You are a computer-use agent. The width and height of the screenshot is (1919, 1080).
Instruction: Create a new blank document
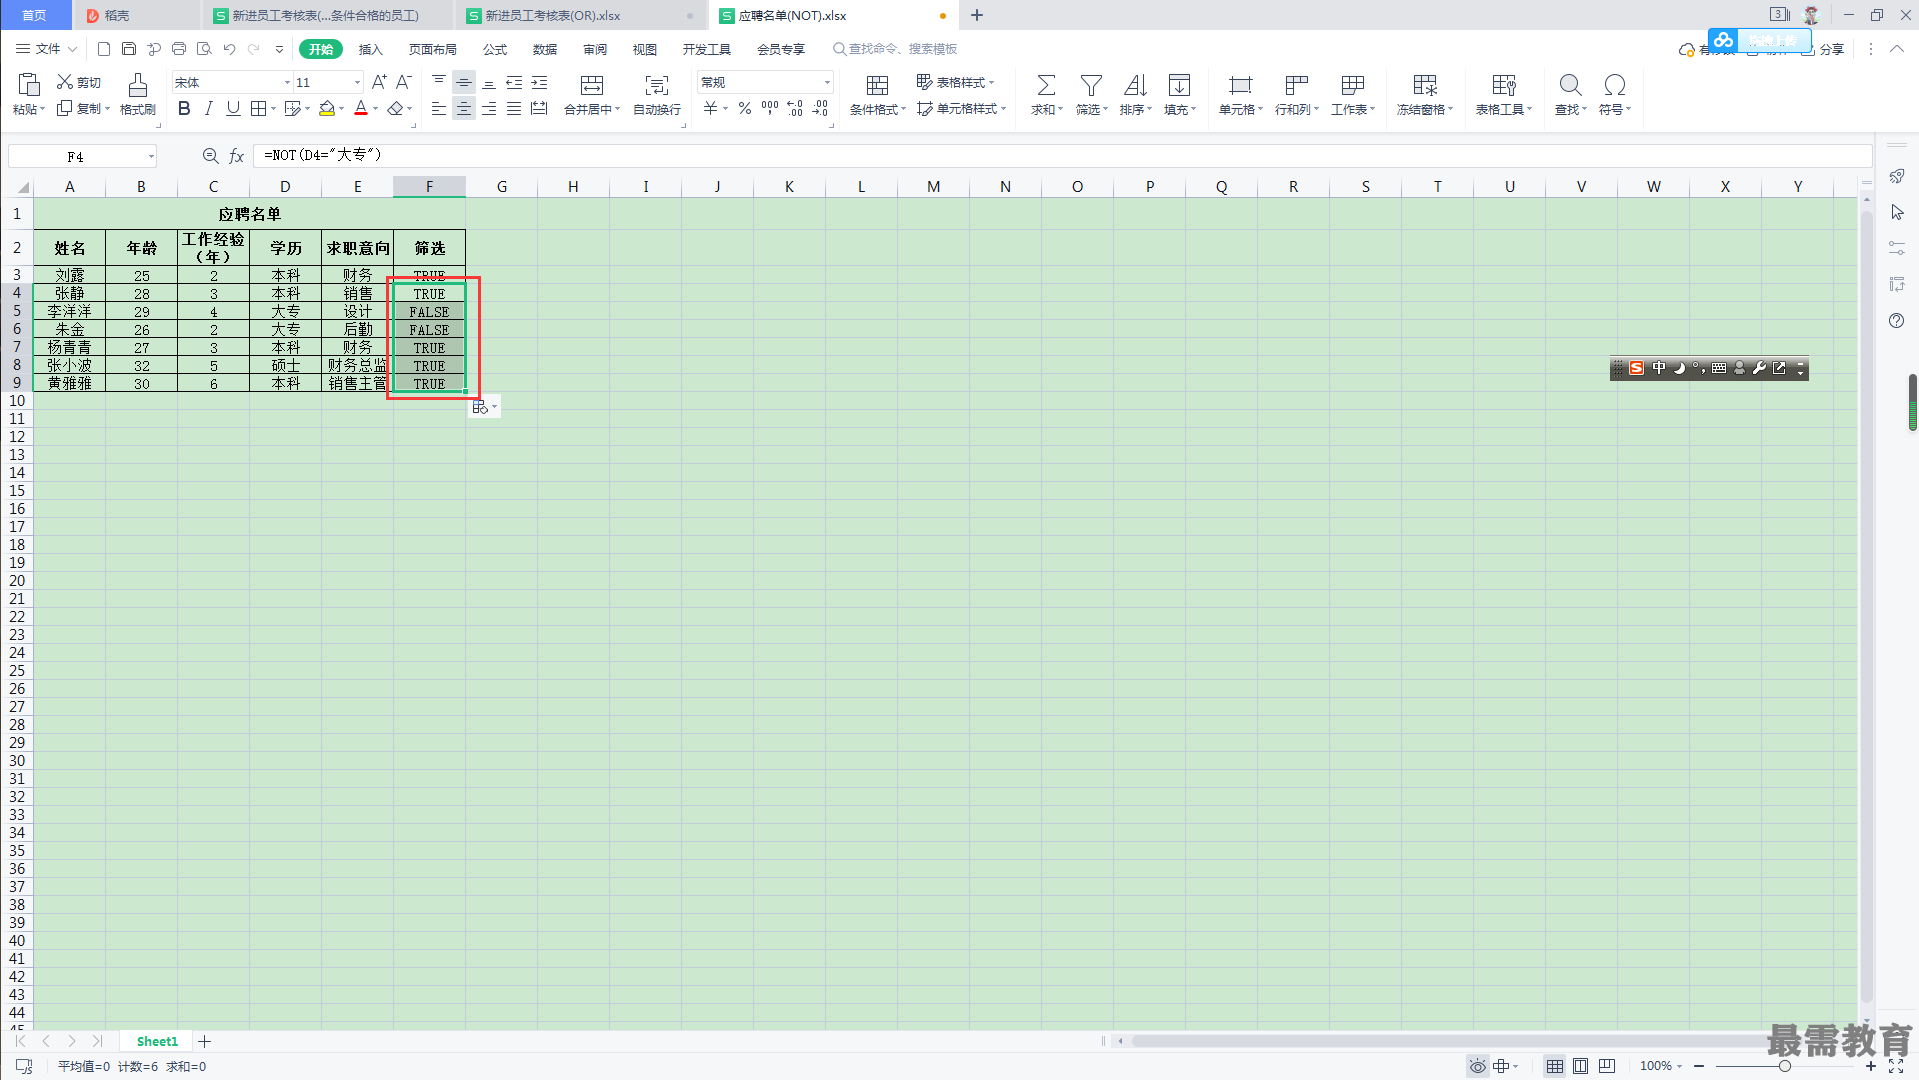pyautogui.click(x=104, y=49)
